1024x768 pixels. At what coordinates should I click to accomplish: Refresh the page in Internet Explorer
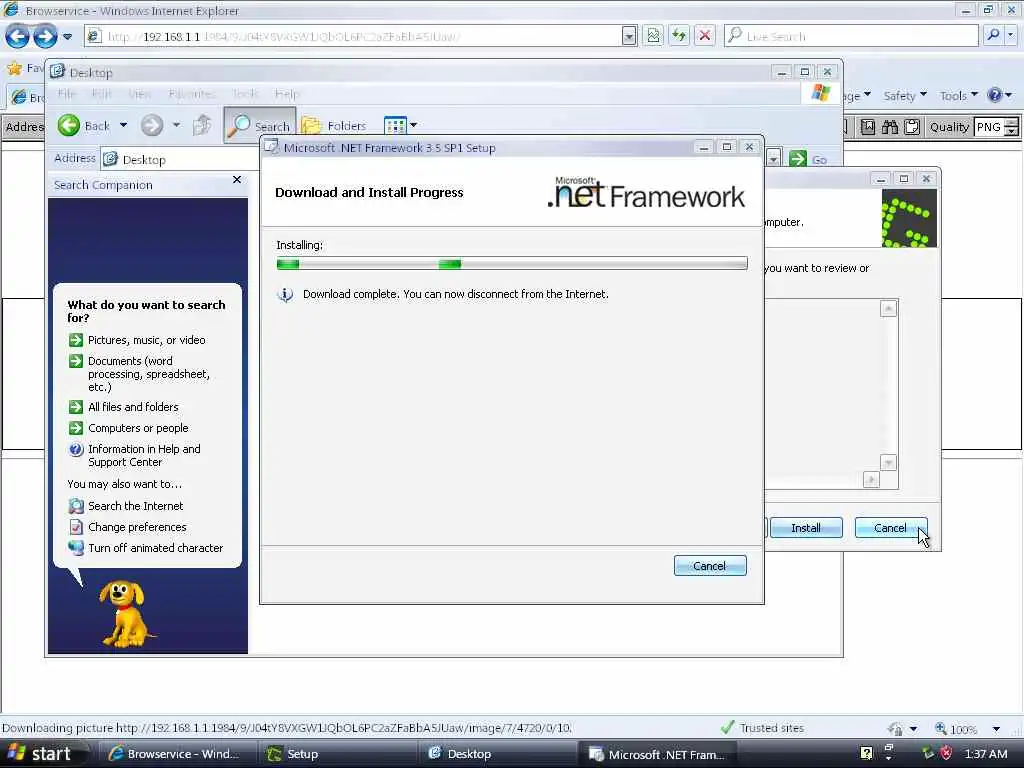pyautogui.click(x=679, y=36)
